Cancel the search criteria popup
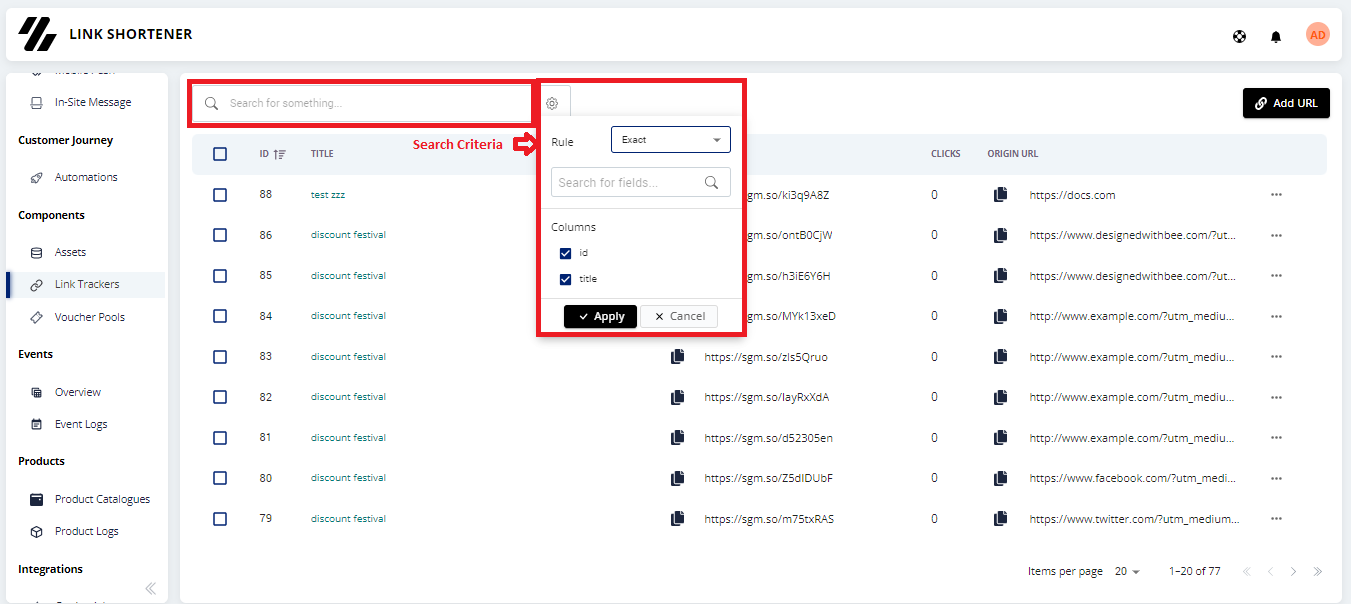This screenshot has width=1351, height=604. (679, 316)
